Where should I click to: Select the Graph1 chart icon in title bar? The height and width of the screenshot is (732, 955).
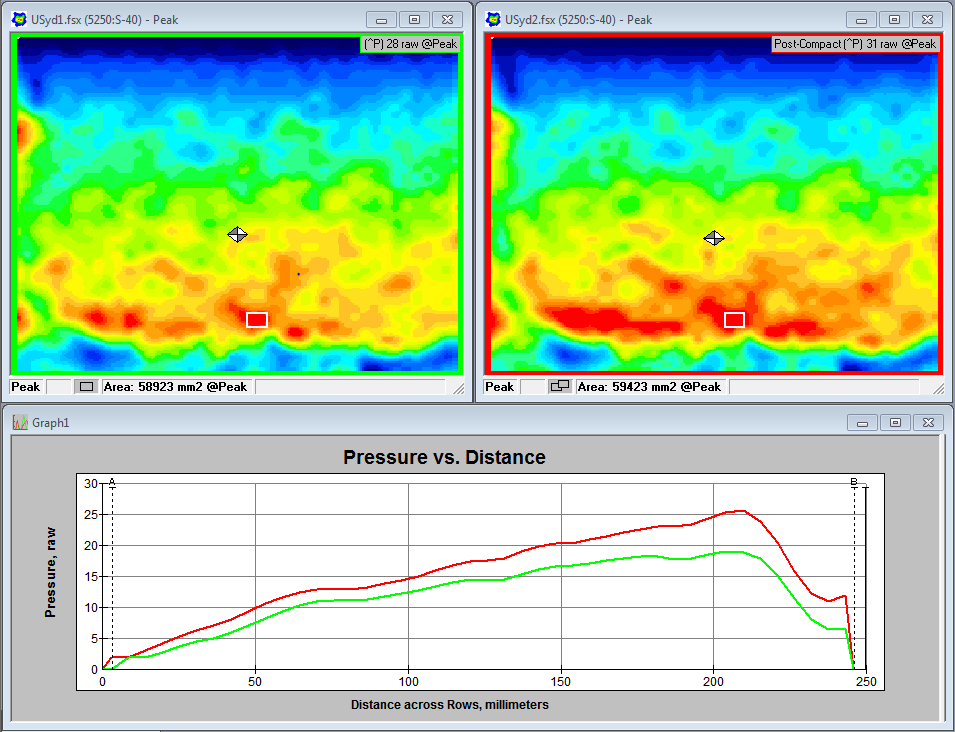click(x=19, y=422)
